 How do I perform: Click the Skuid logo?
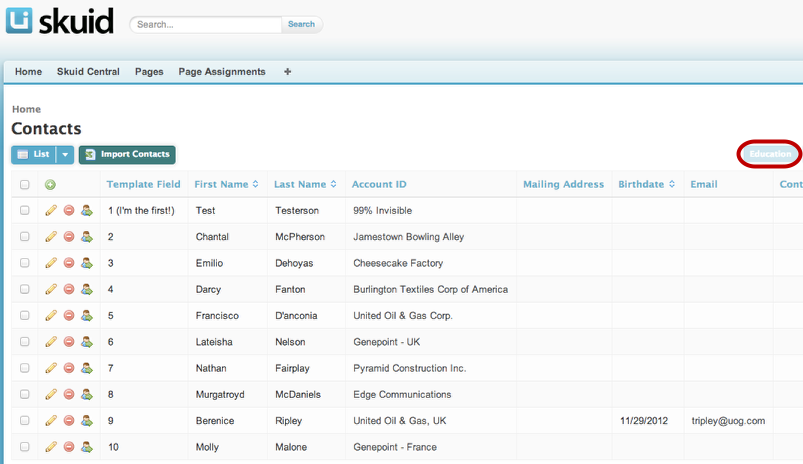(60, 22)
